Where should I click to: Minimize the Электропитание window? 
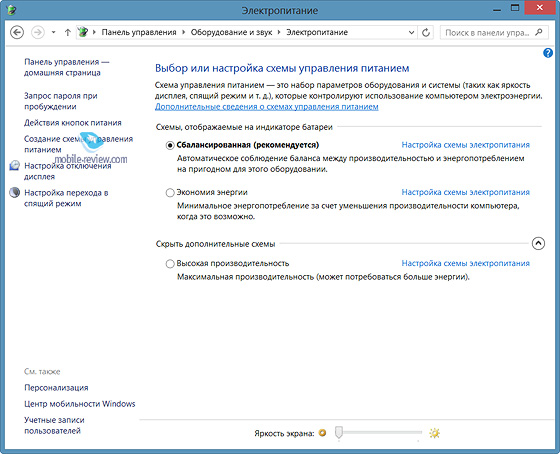tap(497, 10)
